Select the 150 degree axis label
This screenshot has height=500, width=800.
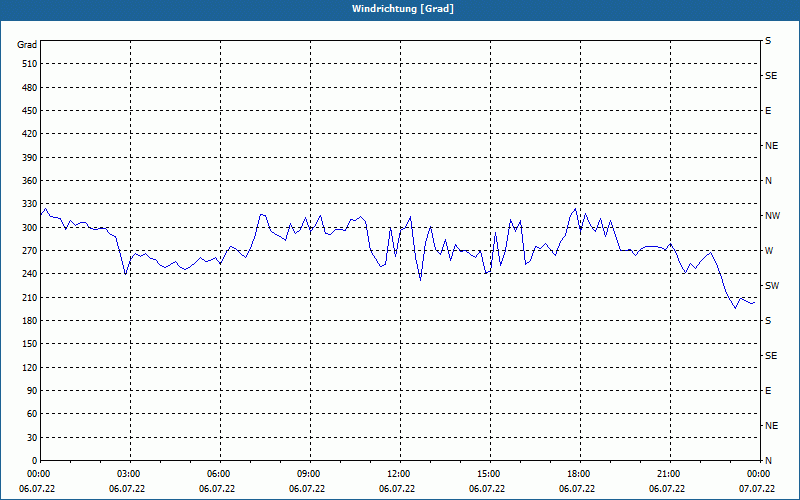(x=30, y=344)
